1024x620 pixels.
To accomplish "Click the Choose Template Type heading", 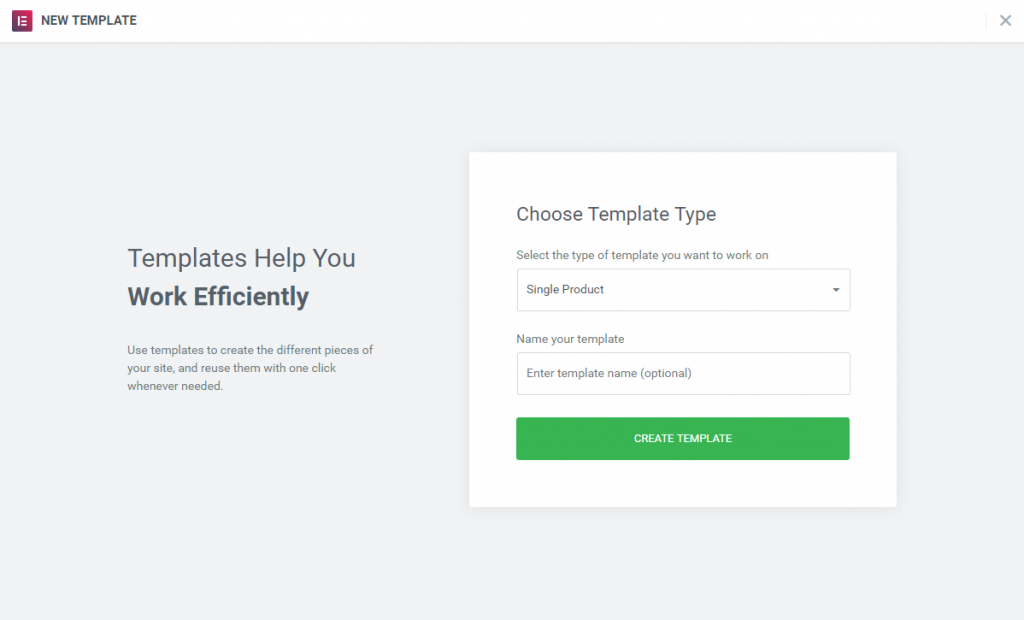I will [x=616, y=214].
